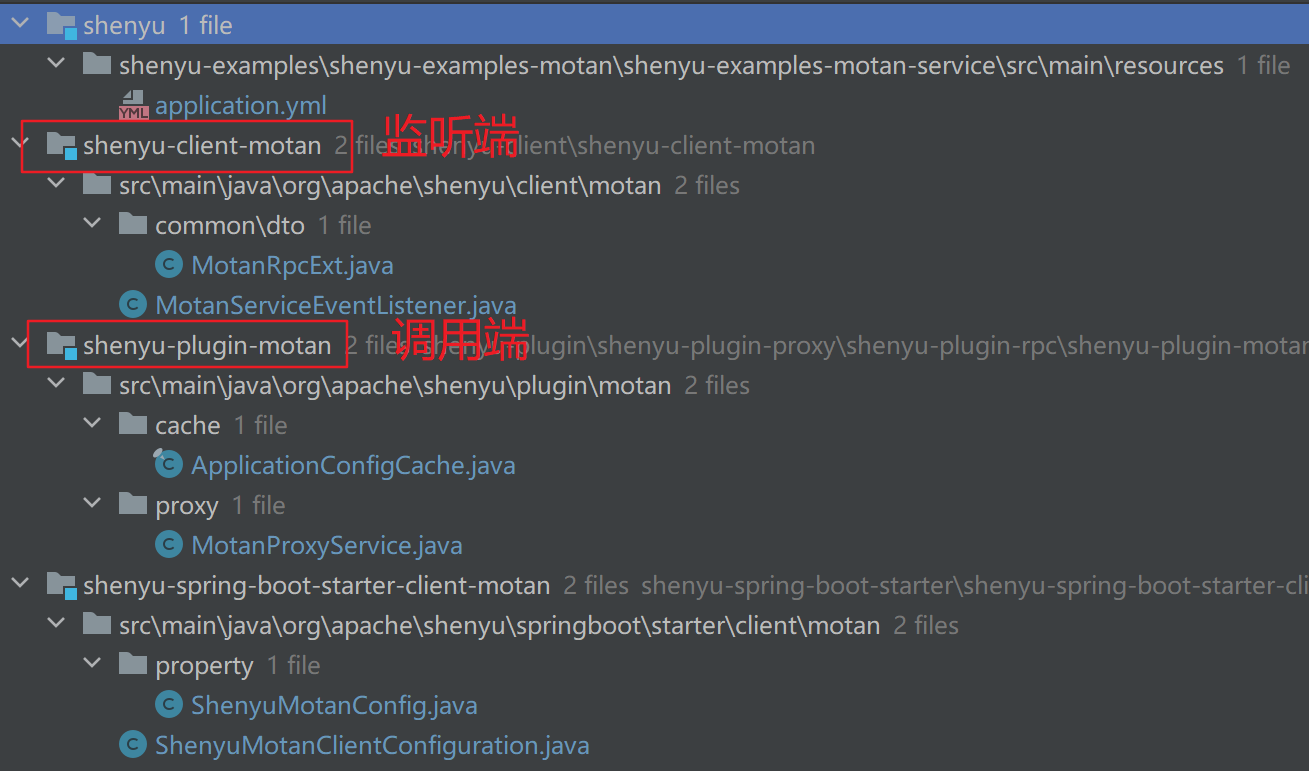This screenshot has height=771, width=1309.
Task: Select shenyu-plugin-motan module name
Action: tap(207, 345)
